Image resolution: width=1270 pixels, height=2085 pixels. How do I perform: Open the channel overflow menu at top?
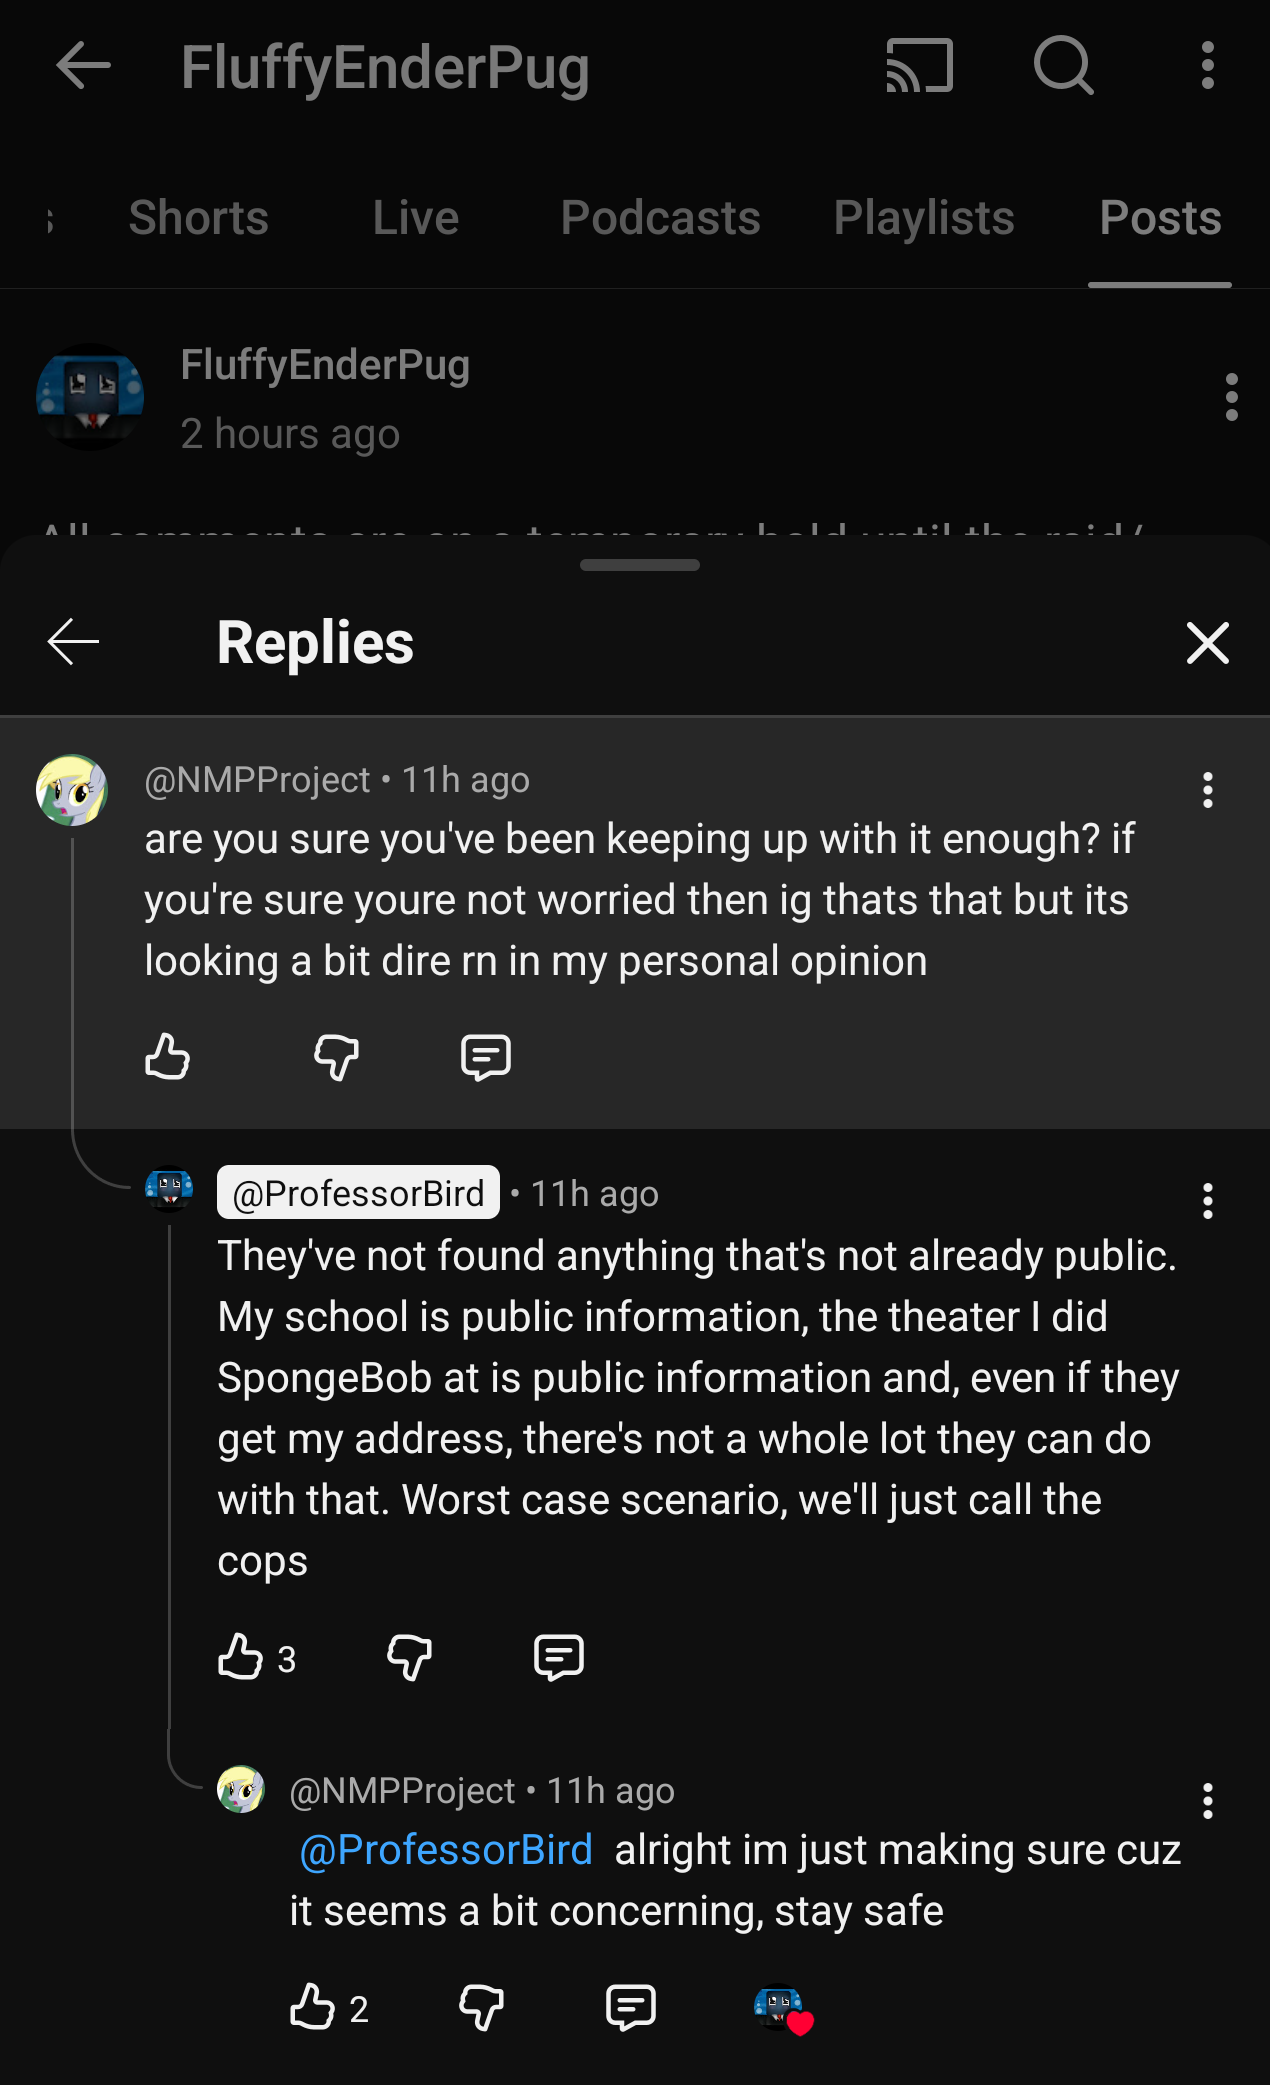(1208, 66)
